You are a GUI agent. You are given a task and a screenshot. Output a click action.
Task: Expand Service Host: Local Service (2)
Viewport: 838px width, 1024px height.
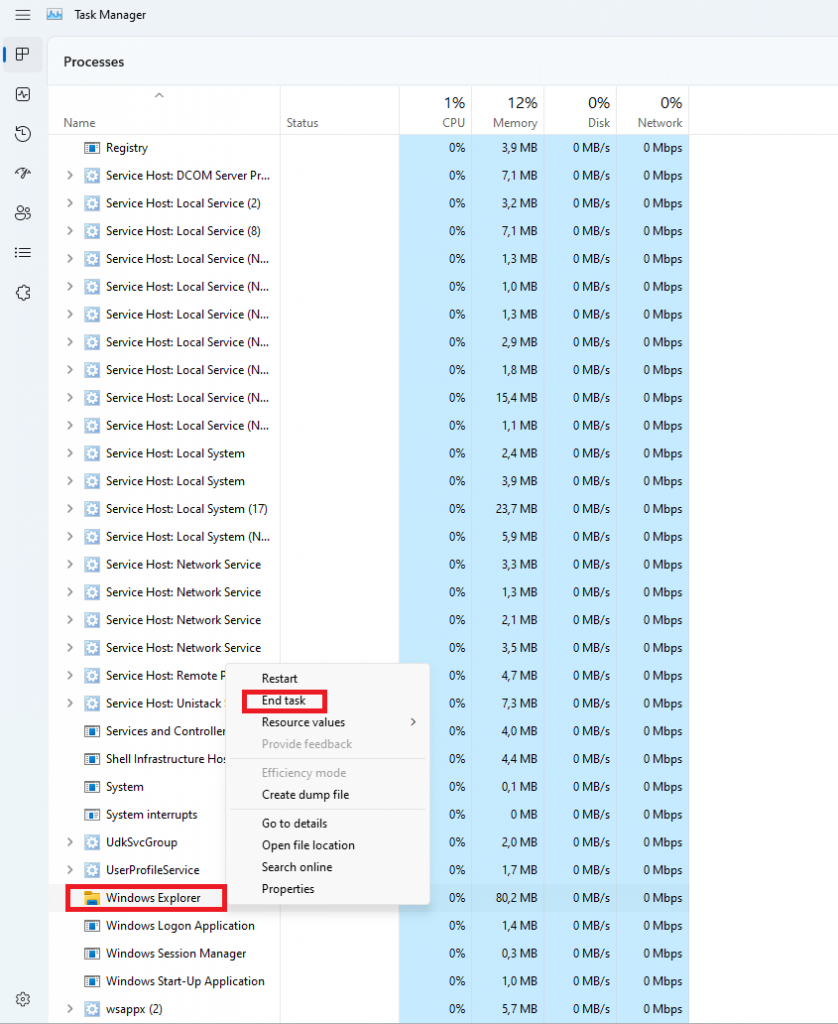click(x=70, y=203)
